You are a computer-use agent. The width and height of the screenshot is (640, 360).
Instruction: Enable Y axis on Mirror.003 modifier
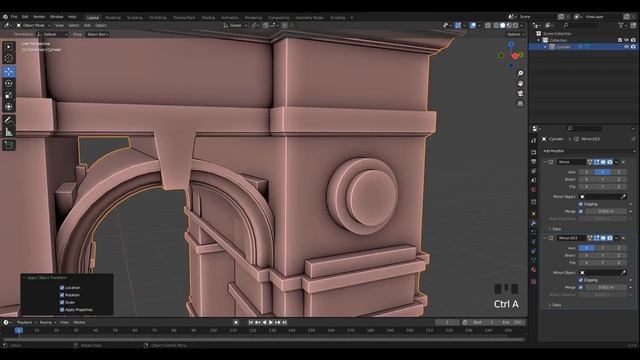[602, 248]
